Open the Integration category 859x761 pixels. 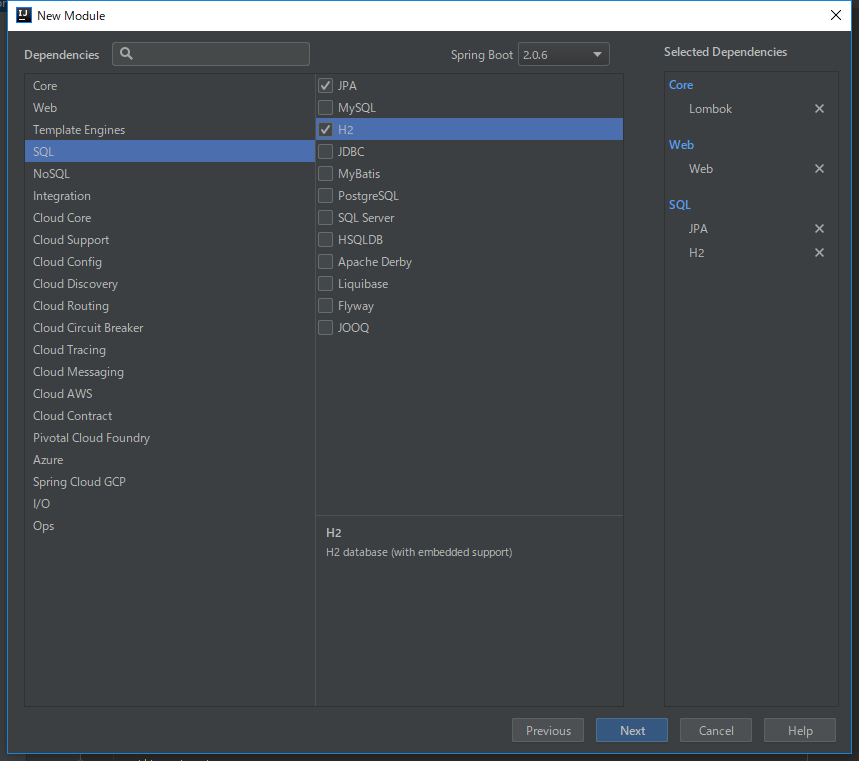coord(170,196)
